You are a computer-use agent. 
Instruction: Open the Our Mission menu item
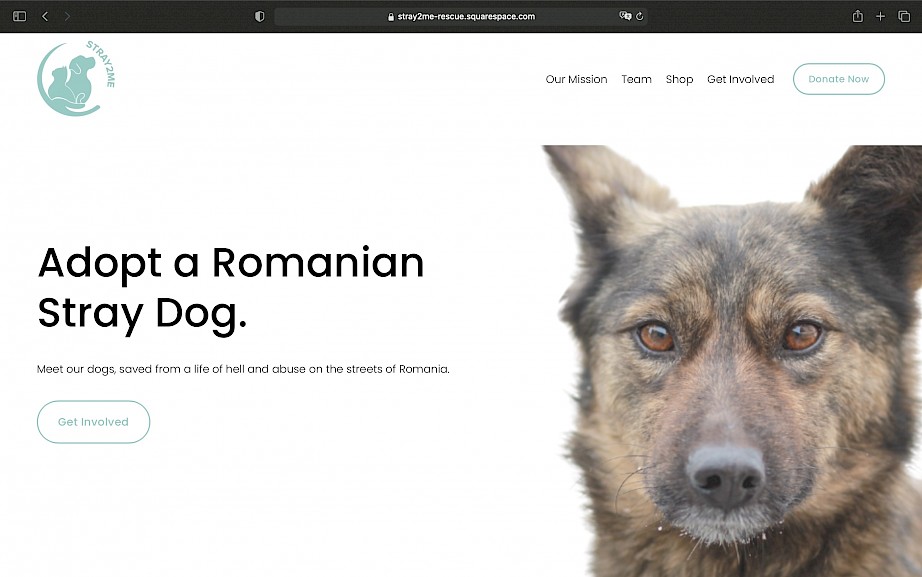point(576,79)
